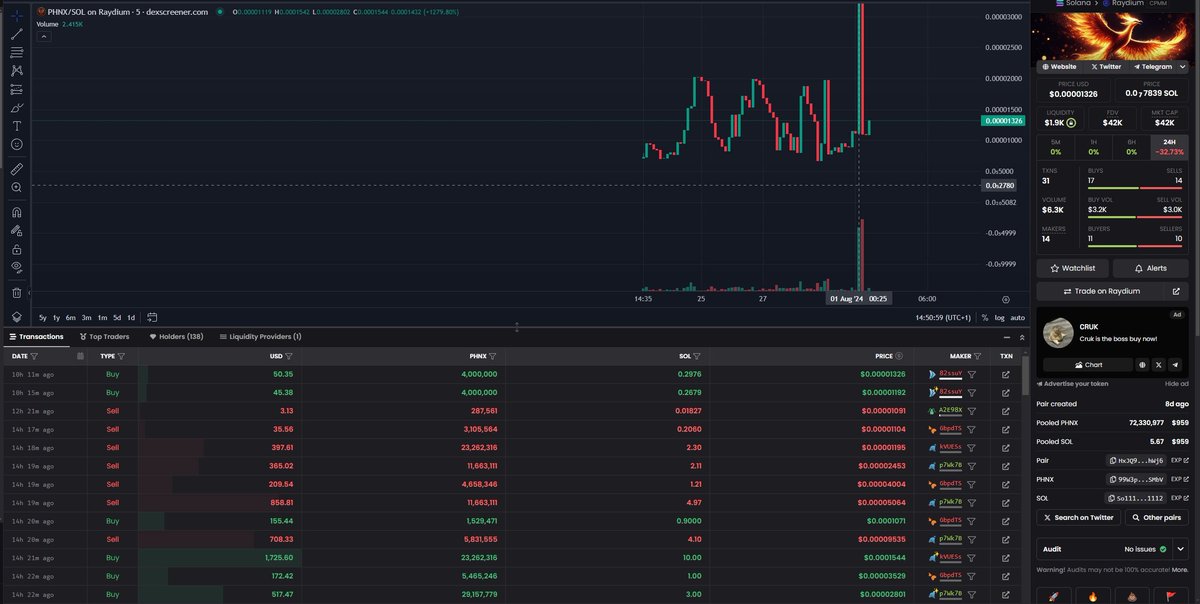Screen dimensions: 1200x604
Task: Filter the MAKER column
Action: click(x=979, y=355)
